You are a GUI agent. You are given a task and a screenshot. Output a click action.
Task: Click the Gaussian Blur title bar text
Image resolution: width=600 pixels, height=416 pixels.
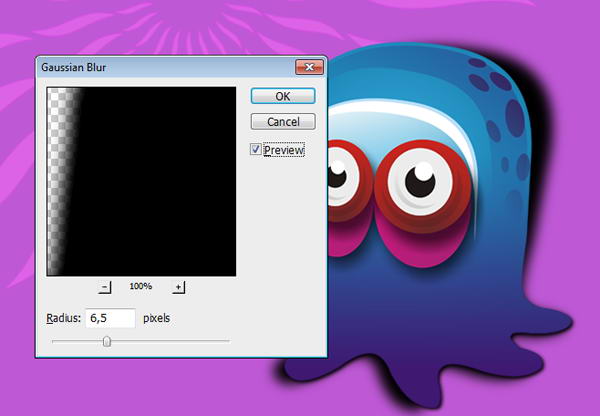[74, 67]
